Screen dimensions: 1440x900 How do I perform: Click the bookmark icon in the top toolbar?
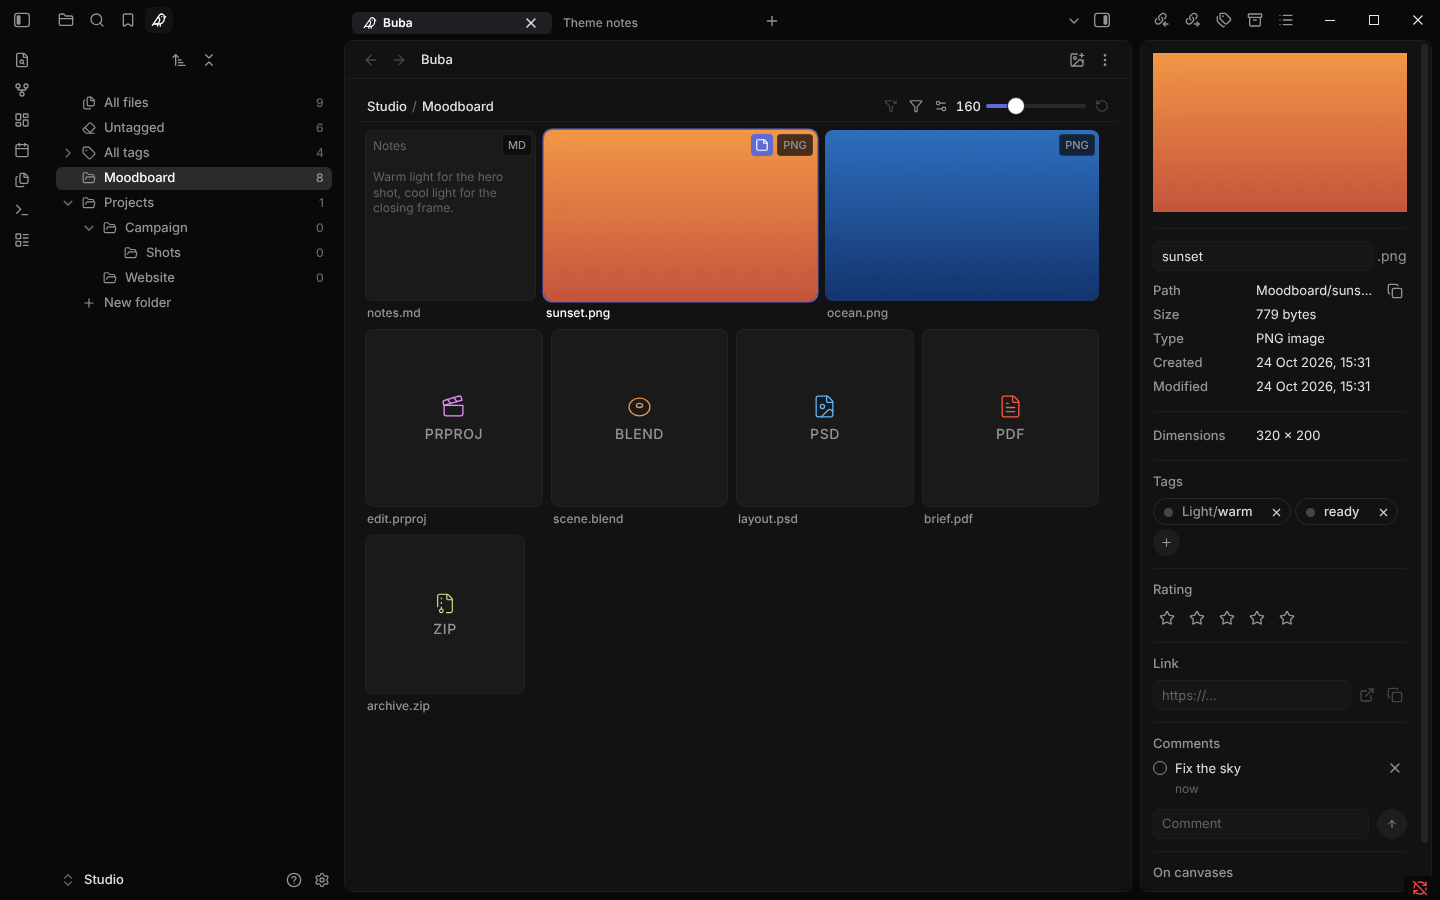tap(128, 20)
